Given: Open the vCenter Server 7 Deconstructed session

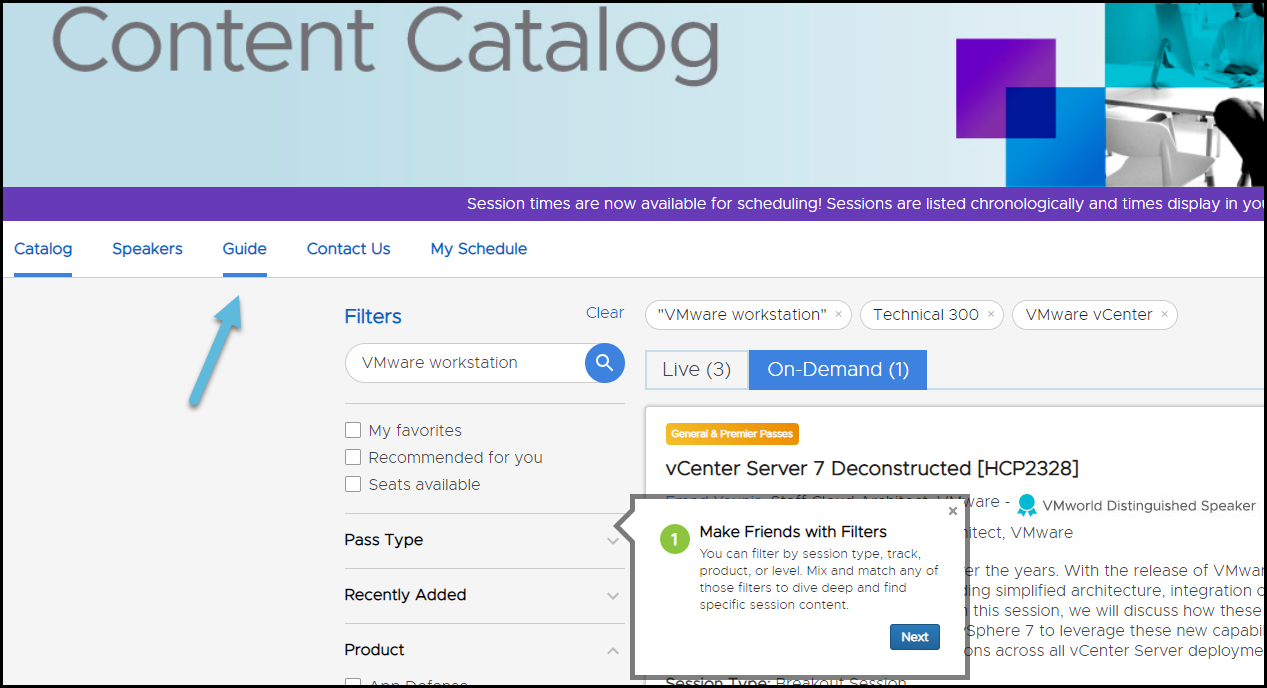Looking at the screenshot, I should pos(872,469).
